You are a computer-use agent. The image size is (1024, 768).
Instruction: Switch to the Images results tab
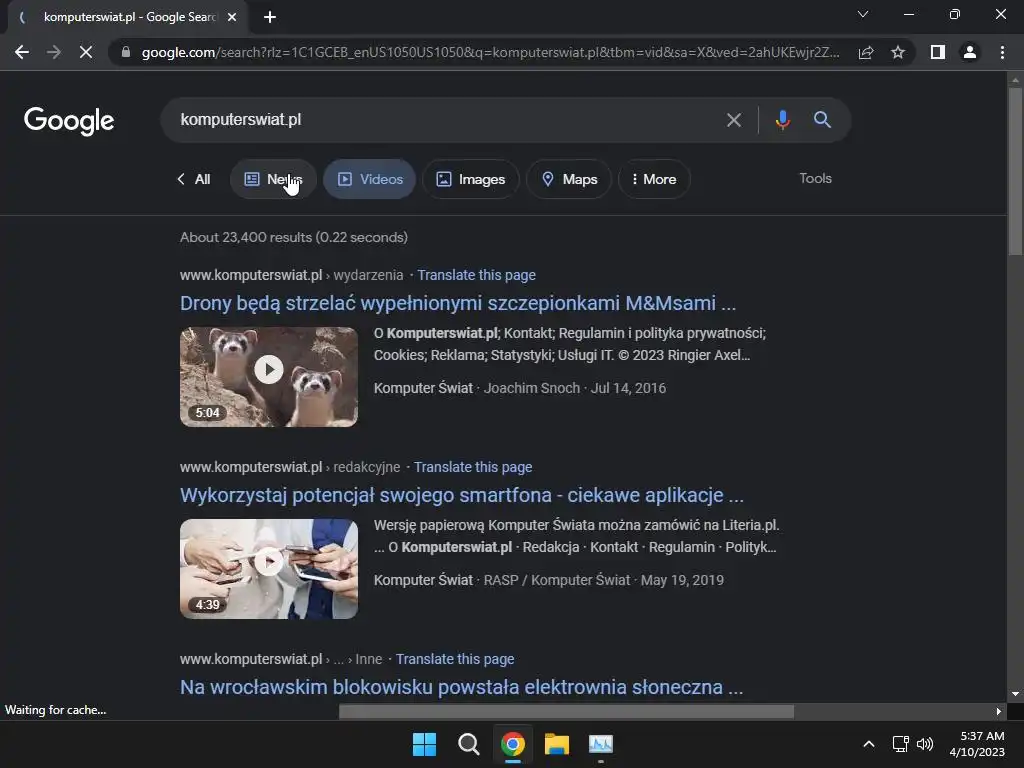[x=471, y=179]
